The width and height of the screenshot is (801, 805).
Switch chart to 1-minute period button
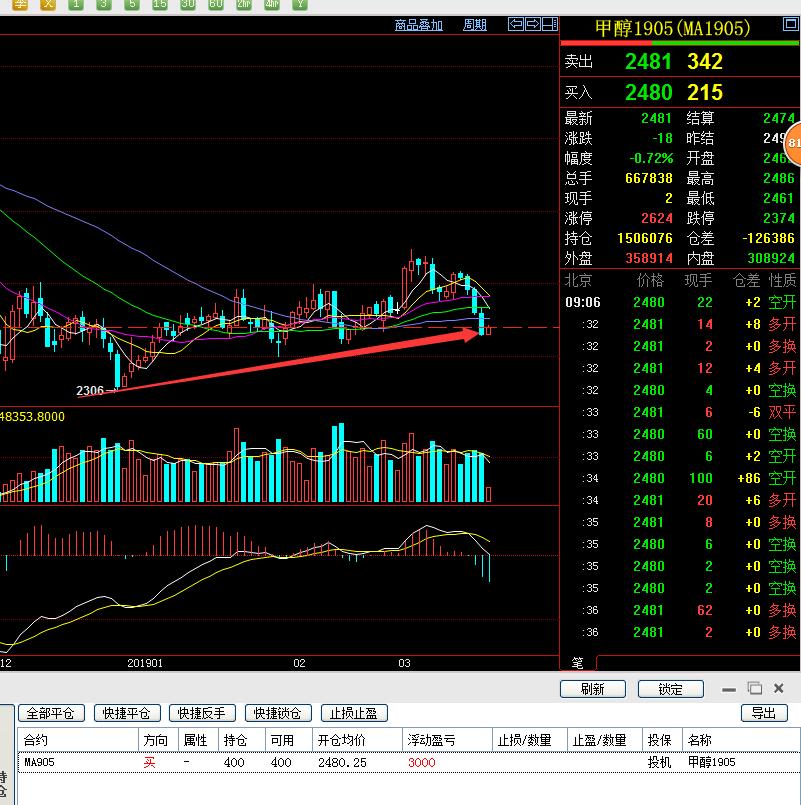tap(76, 5)
